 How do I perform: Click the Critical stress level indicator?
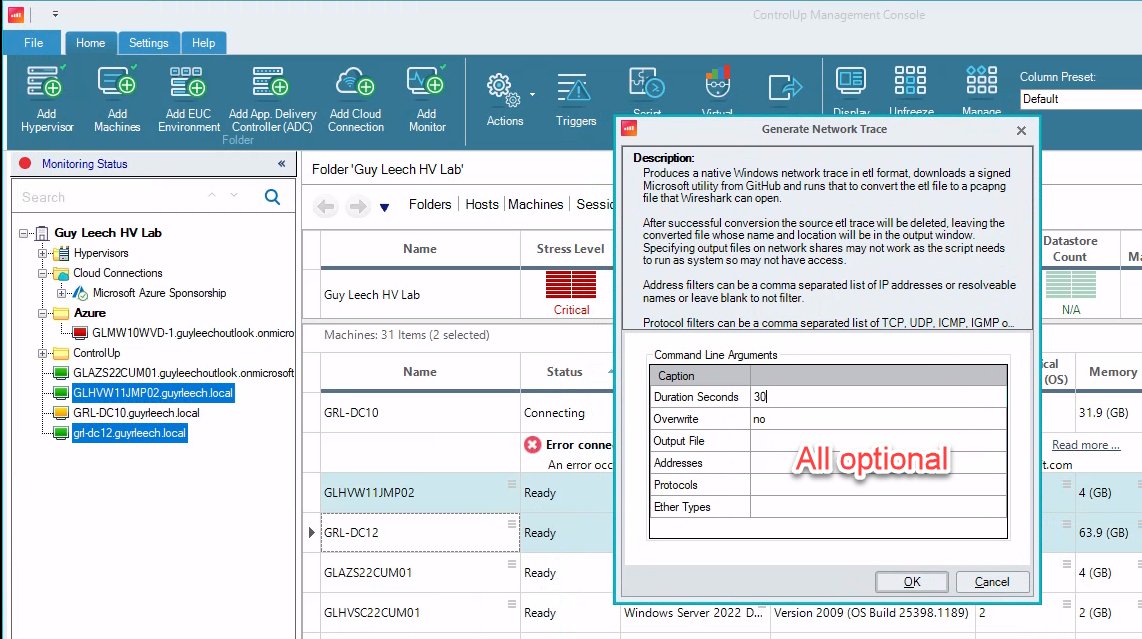coord(571,294)
